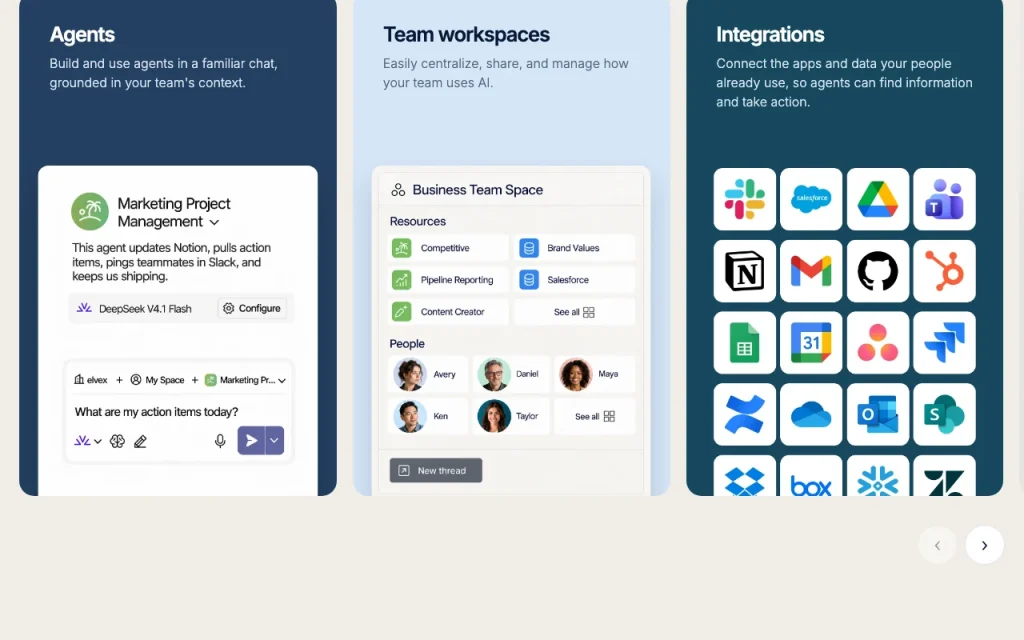Click the Business Team Space header icon
The width and height of the screenshot is (1024, 640).
[398, 190]
